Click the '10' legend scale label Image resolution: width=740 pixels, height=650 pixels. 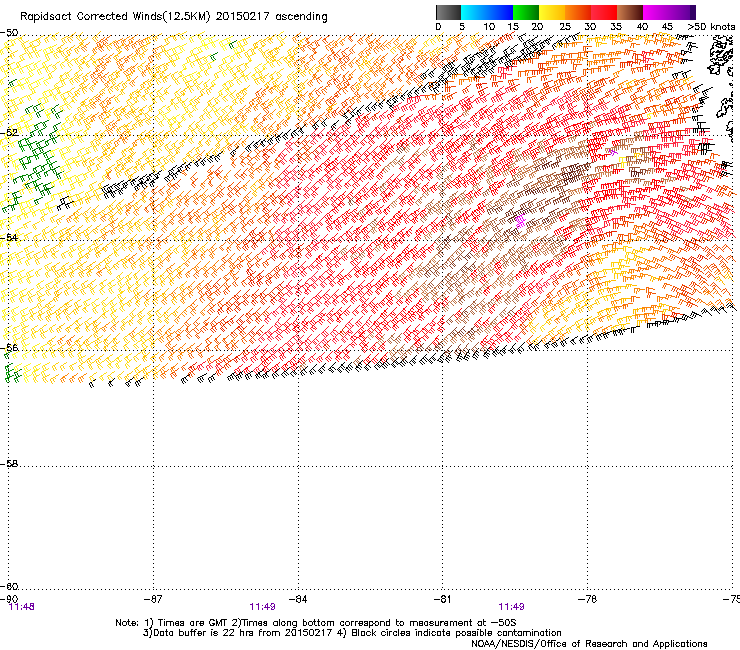(x=489, y=27)
